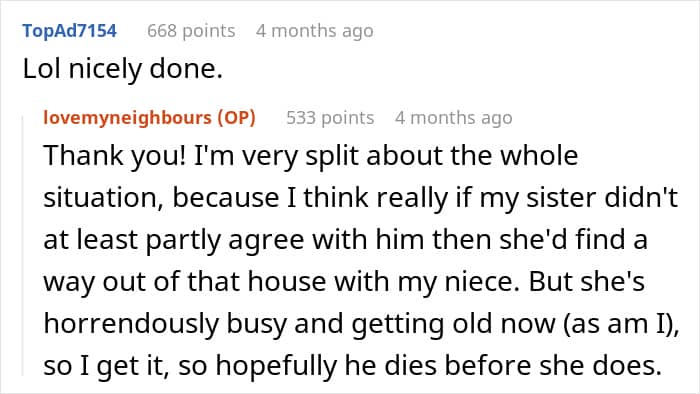Open timestamp permalink on OP's reply

[x=454, y=118]
